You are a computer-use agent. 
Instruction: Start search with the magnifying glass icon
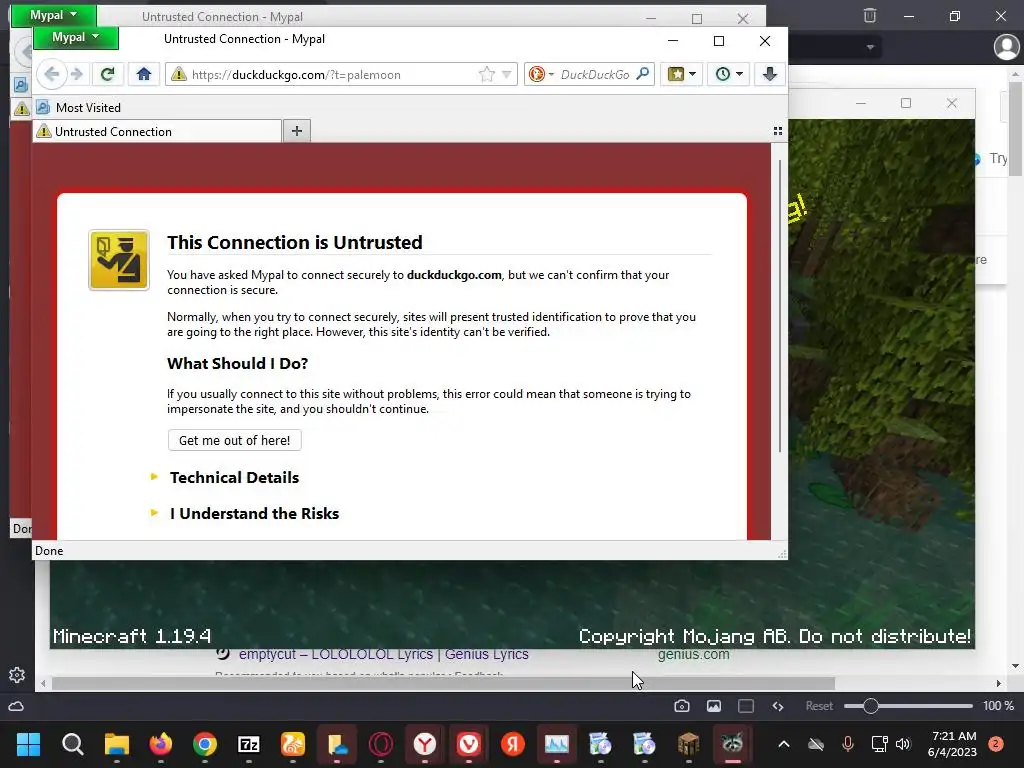(643, 74)
